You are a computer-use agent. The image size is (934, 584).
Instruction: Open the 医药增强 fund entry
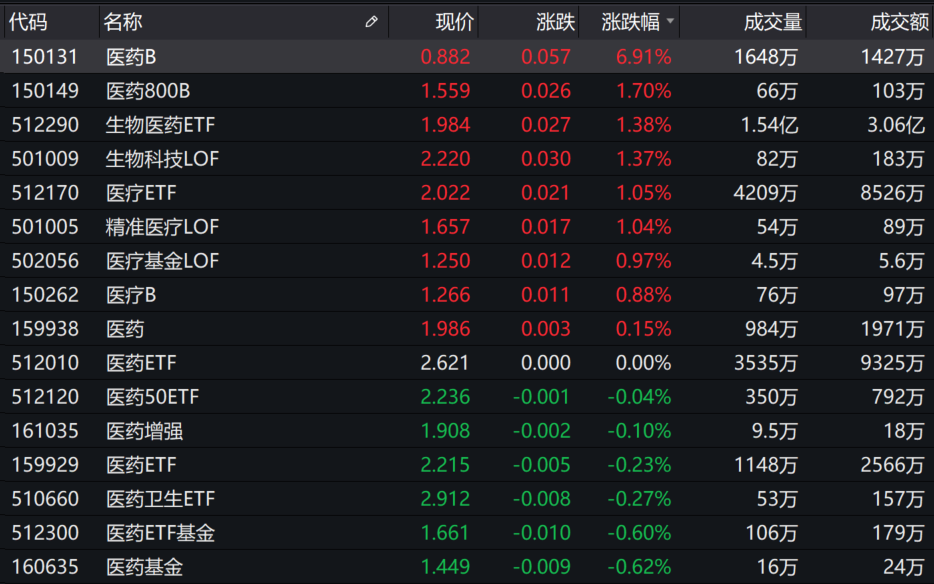(144, 431)
